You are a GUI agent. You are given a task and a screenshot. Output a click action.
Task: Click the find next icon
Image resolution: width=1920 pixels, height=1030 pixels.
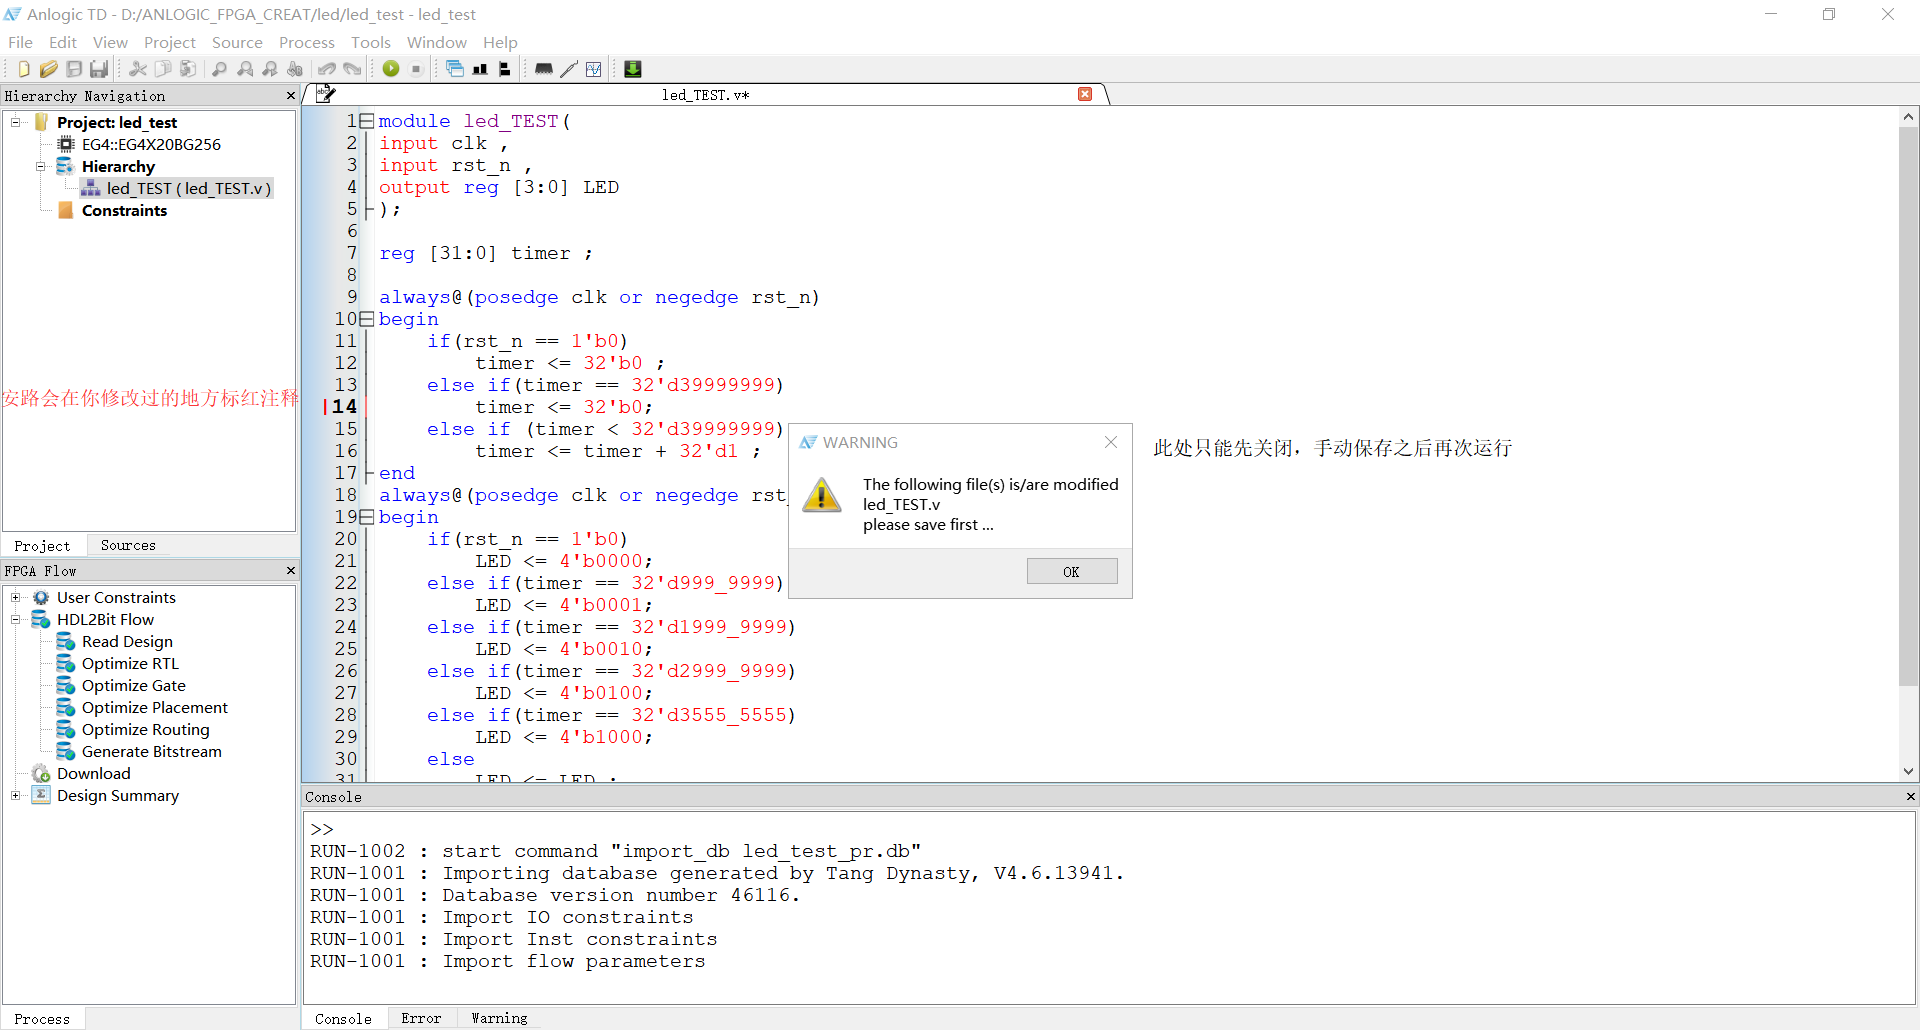270,69
